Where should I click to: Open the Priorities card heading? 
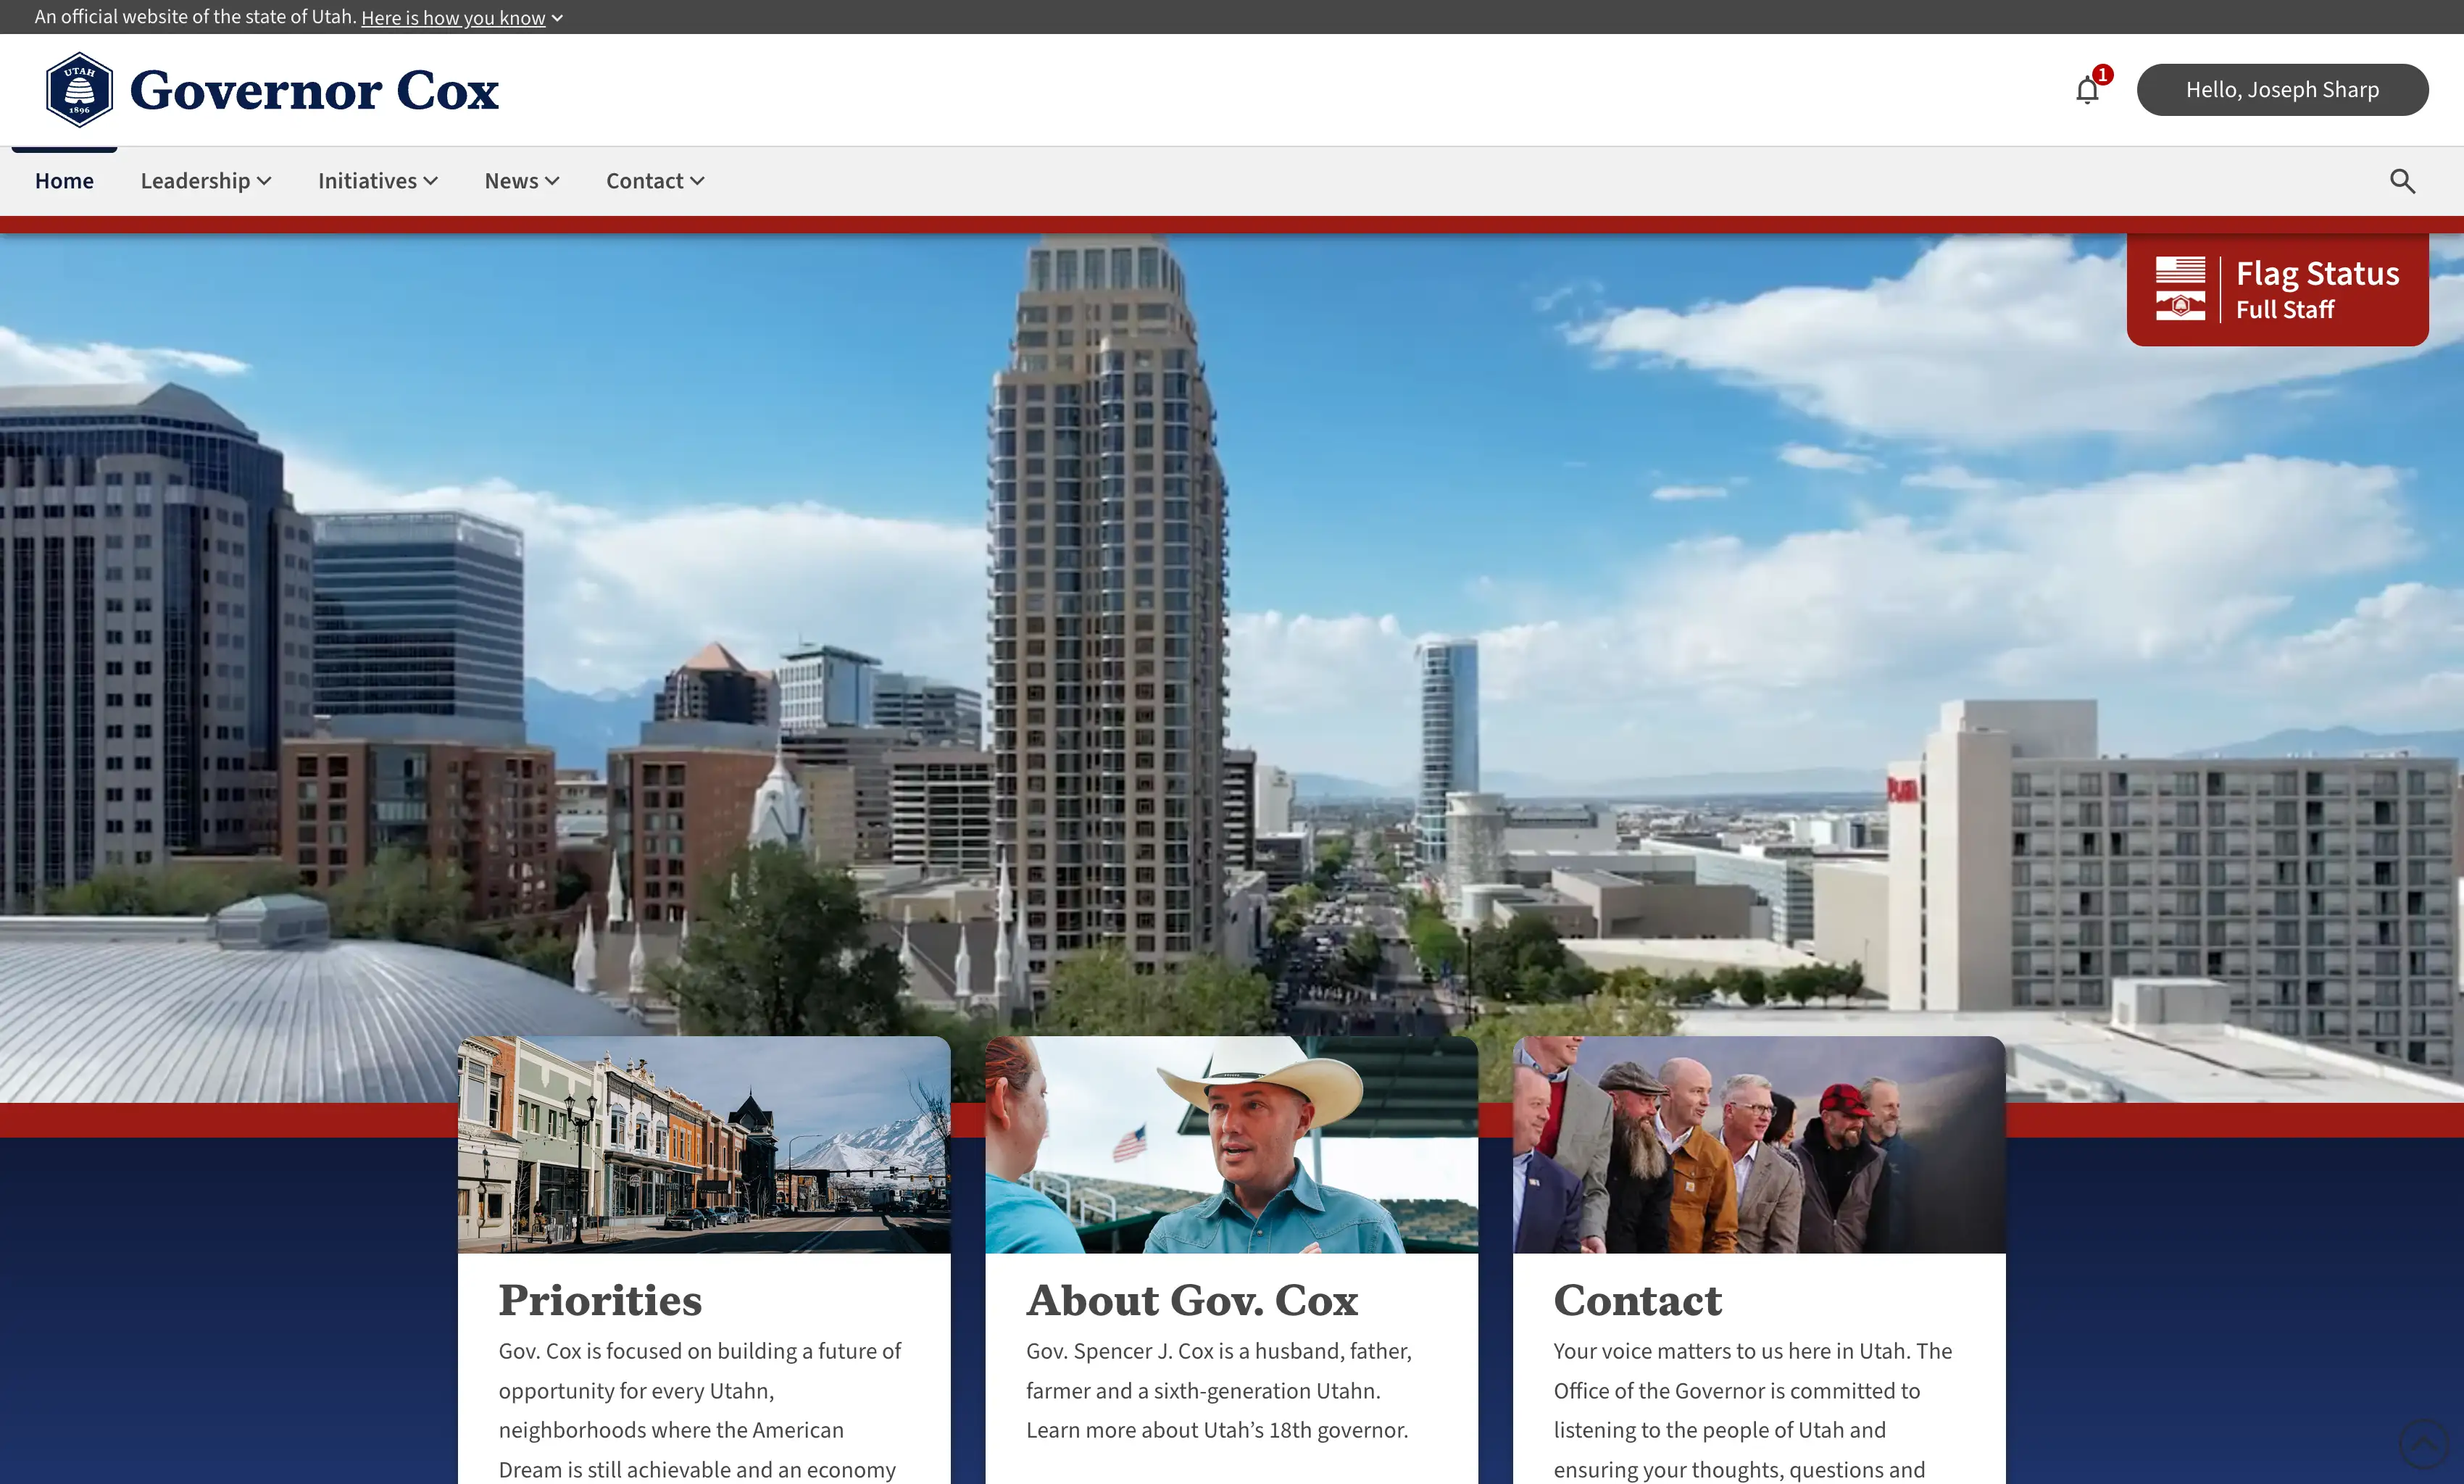(600, 1300)
